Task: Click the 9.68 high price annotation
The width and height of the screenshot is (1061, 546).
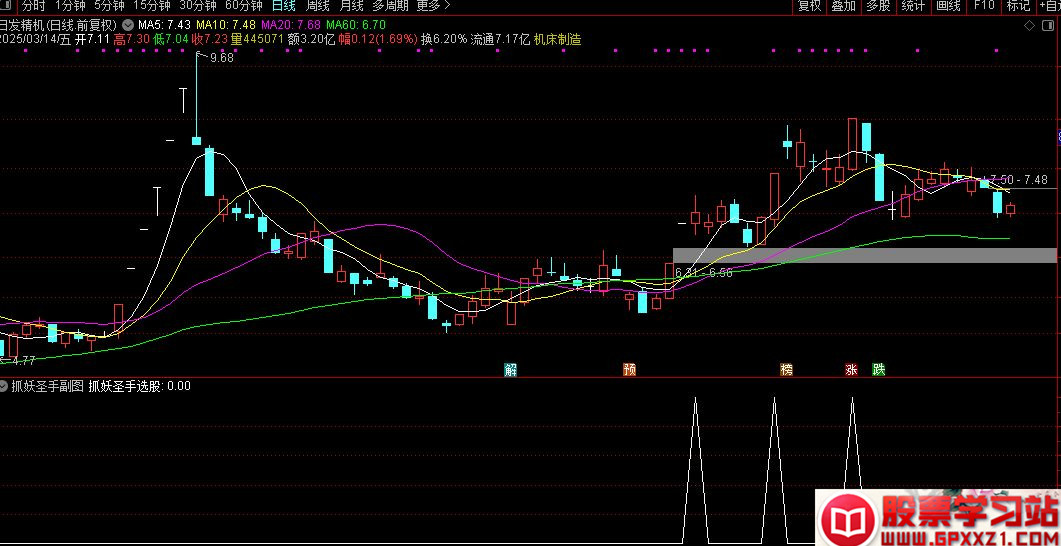Action: (x=221, y=58)
